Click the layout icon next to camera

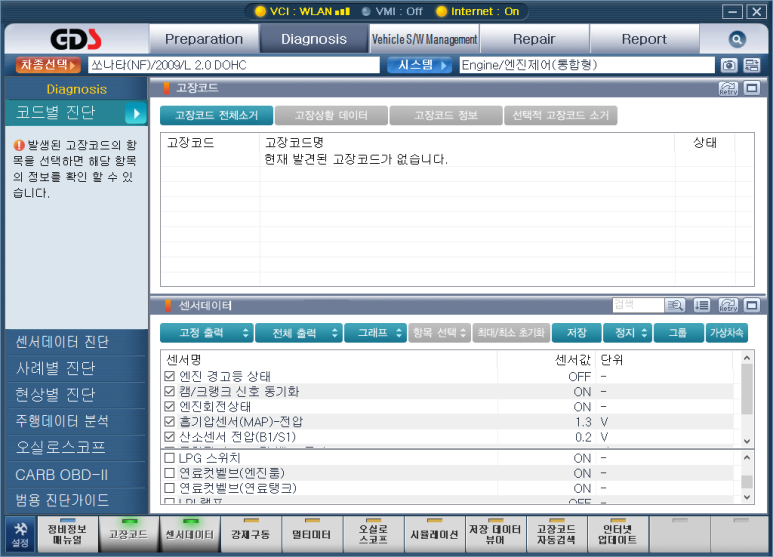click(752, 65)
